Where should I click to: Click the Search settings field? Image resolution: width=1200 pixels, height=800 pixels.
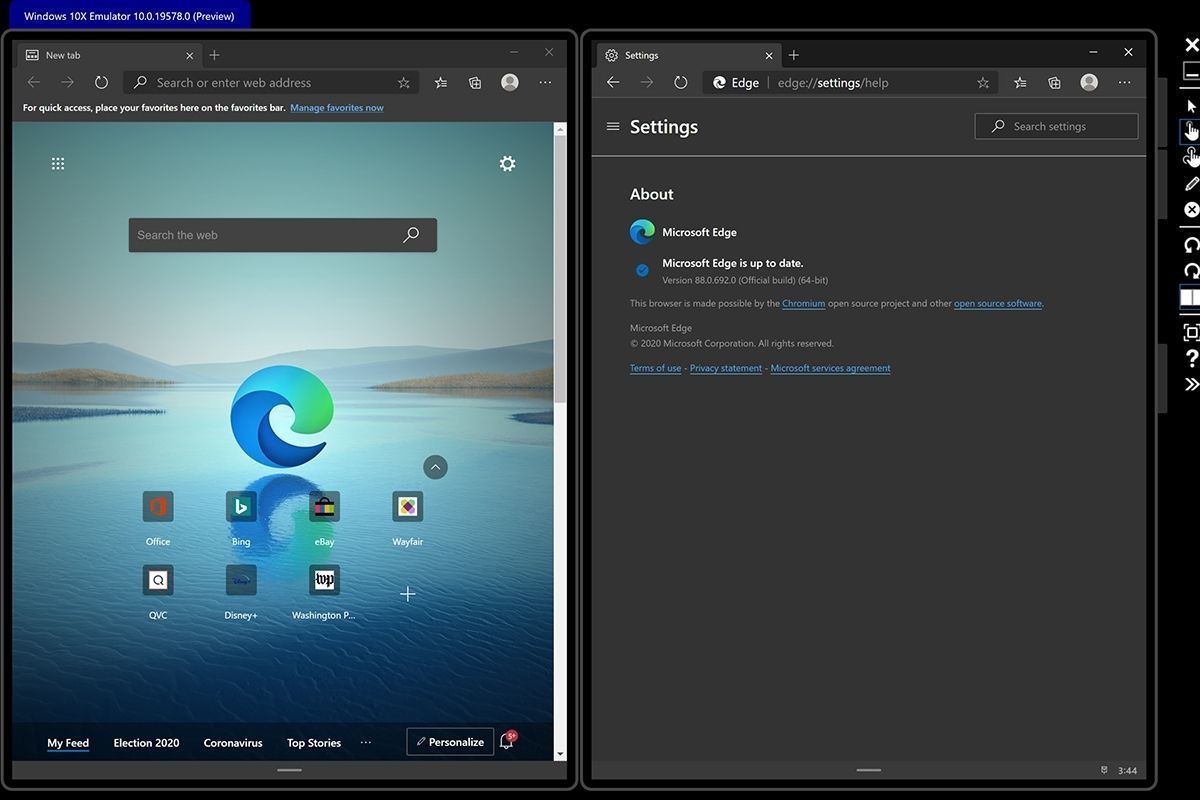click(x=1056, y=126)
